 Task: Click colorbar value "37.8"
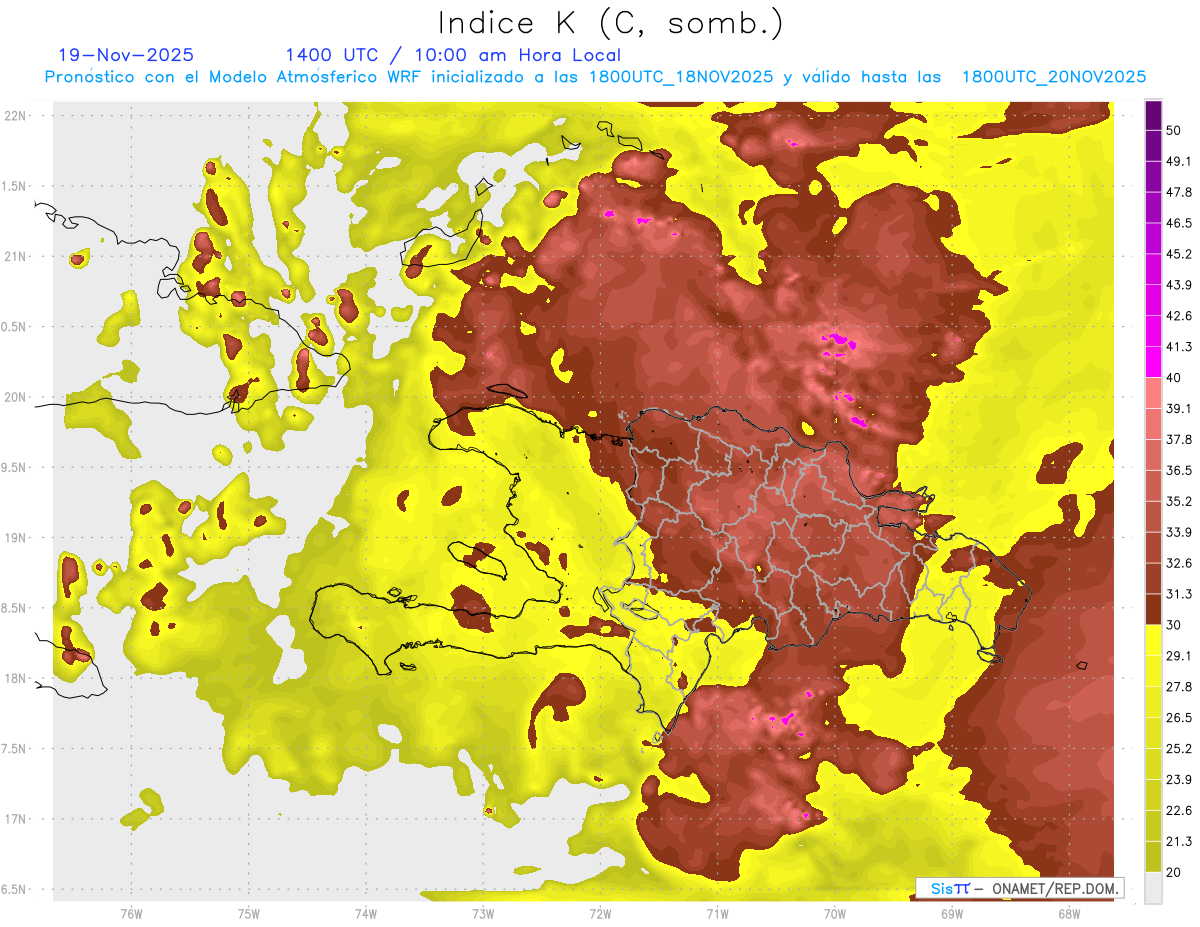tap(1179, 439)
